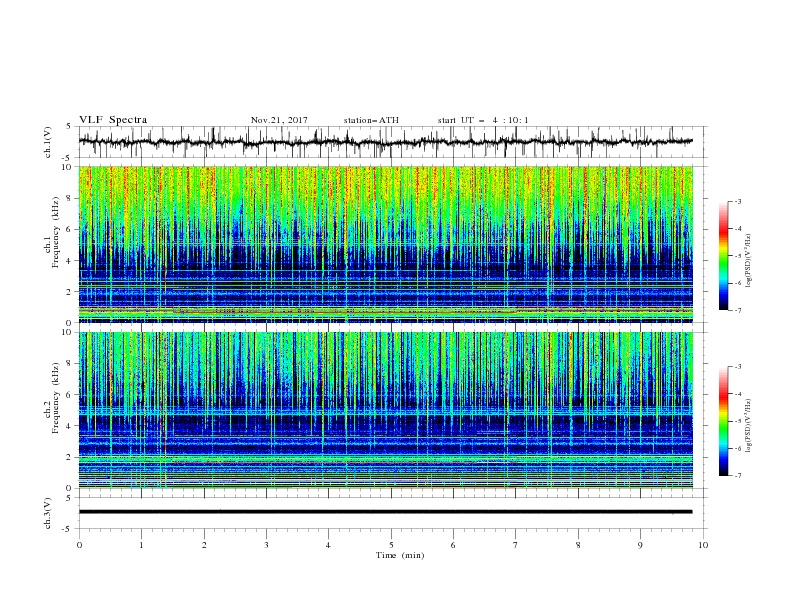Click the color bar beside ch.2 spectrogram
792x612 pixels.
724,421
